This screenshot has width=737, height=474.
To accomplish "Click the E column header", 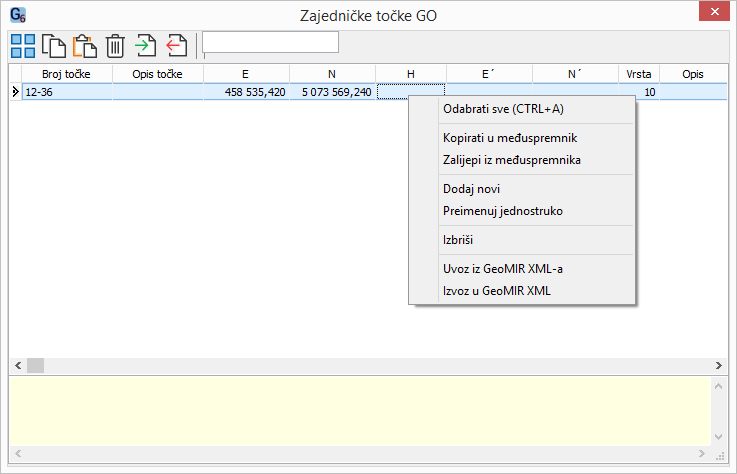I will pos(246,74).
